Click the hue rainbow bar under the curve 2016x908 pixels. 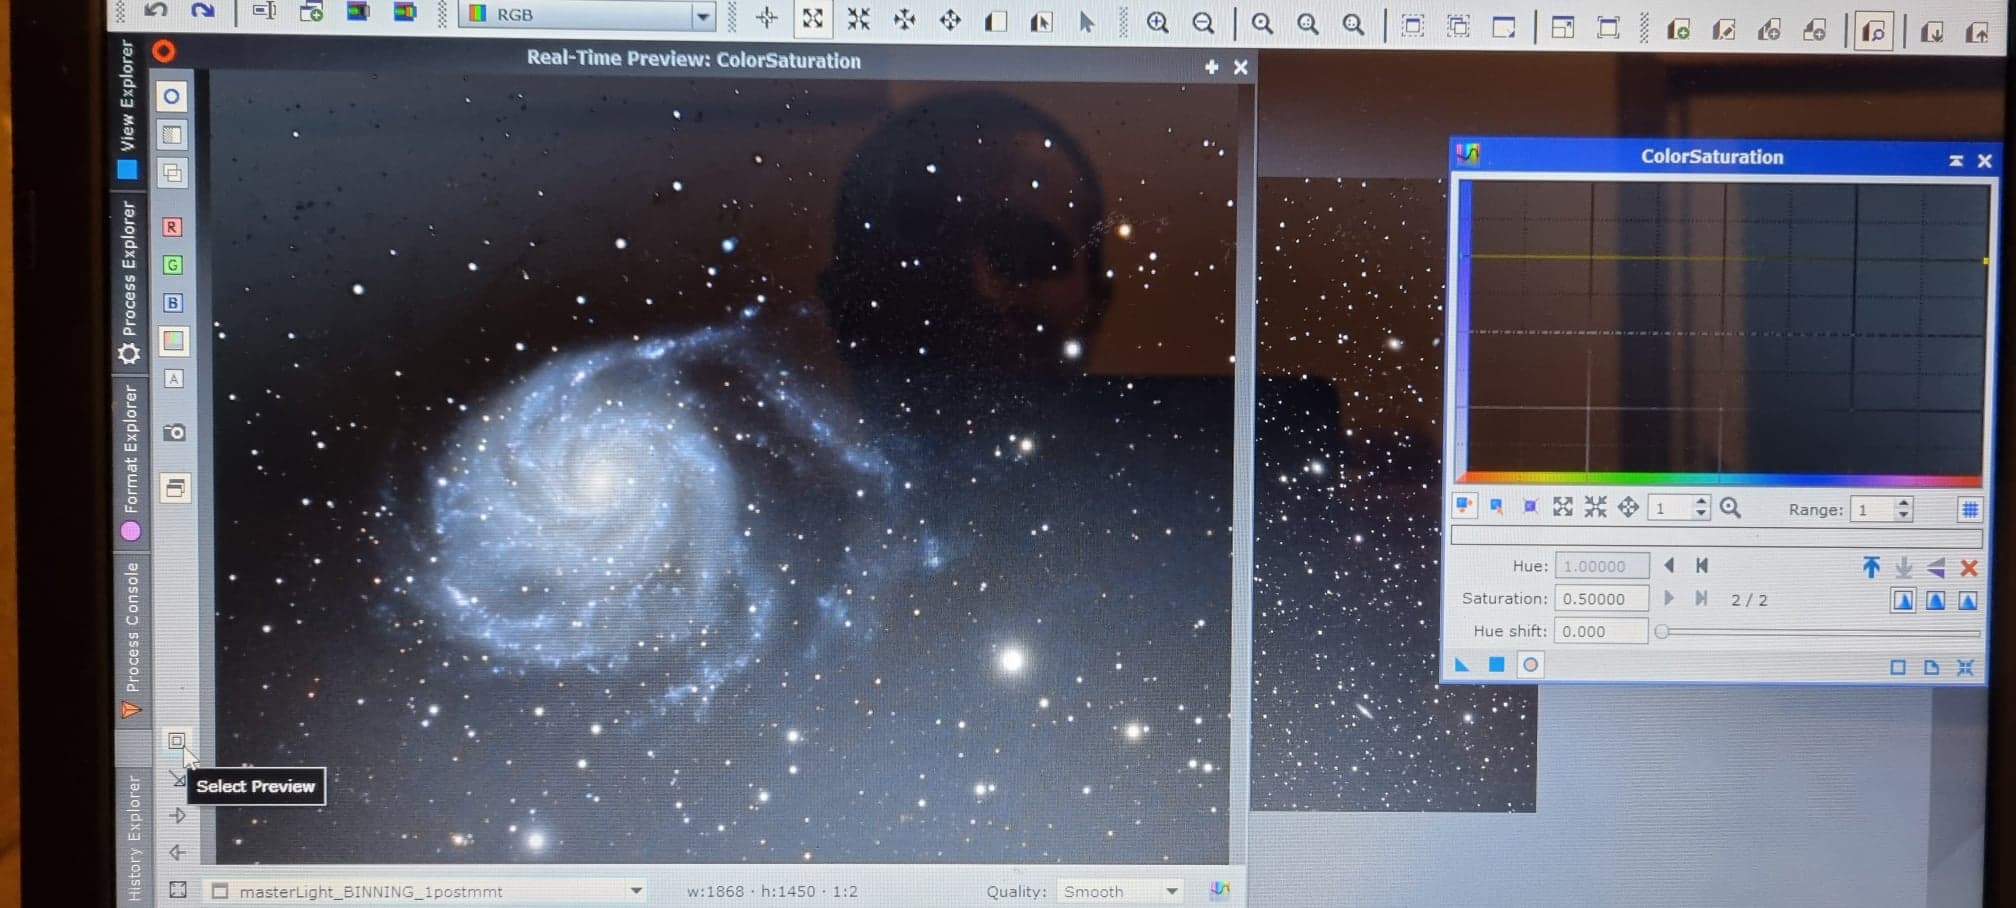pyautogui.click(x=1720, y=480)
